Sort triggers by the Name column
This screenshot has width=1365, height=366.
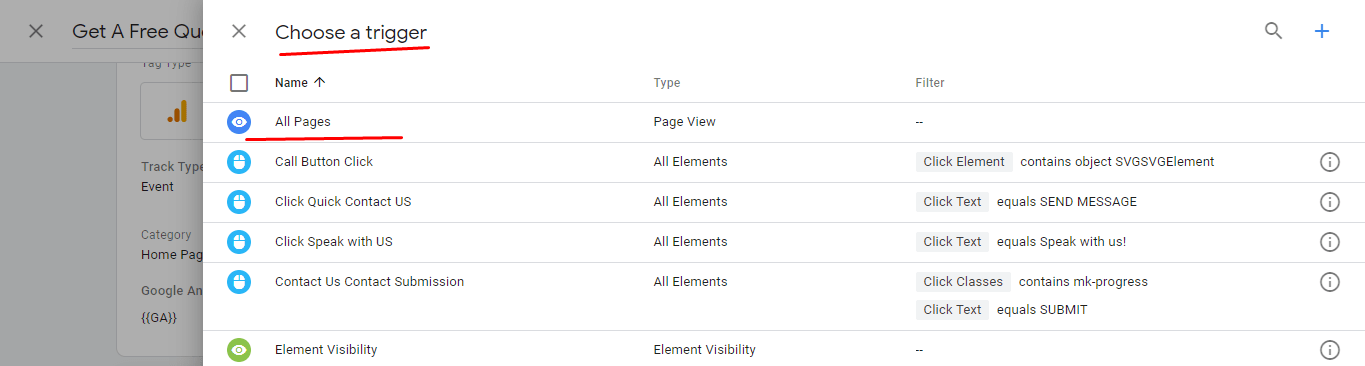[x=301, y=83]
